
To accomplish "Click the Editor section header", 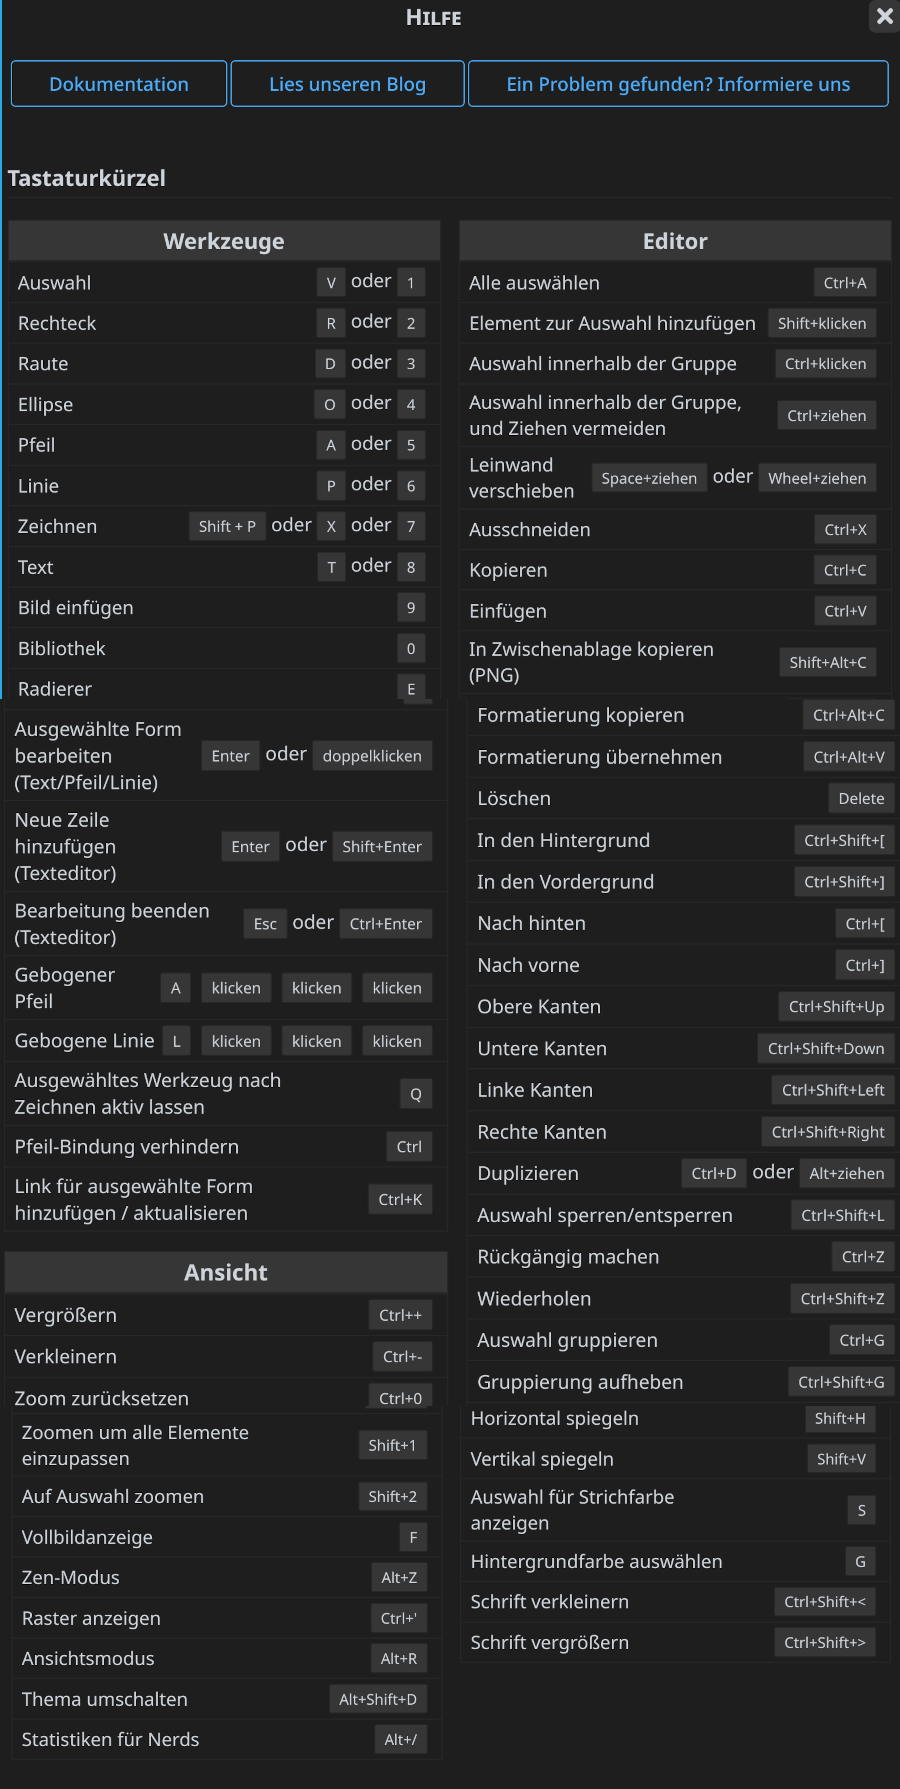I will [x=675, y=241].
